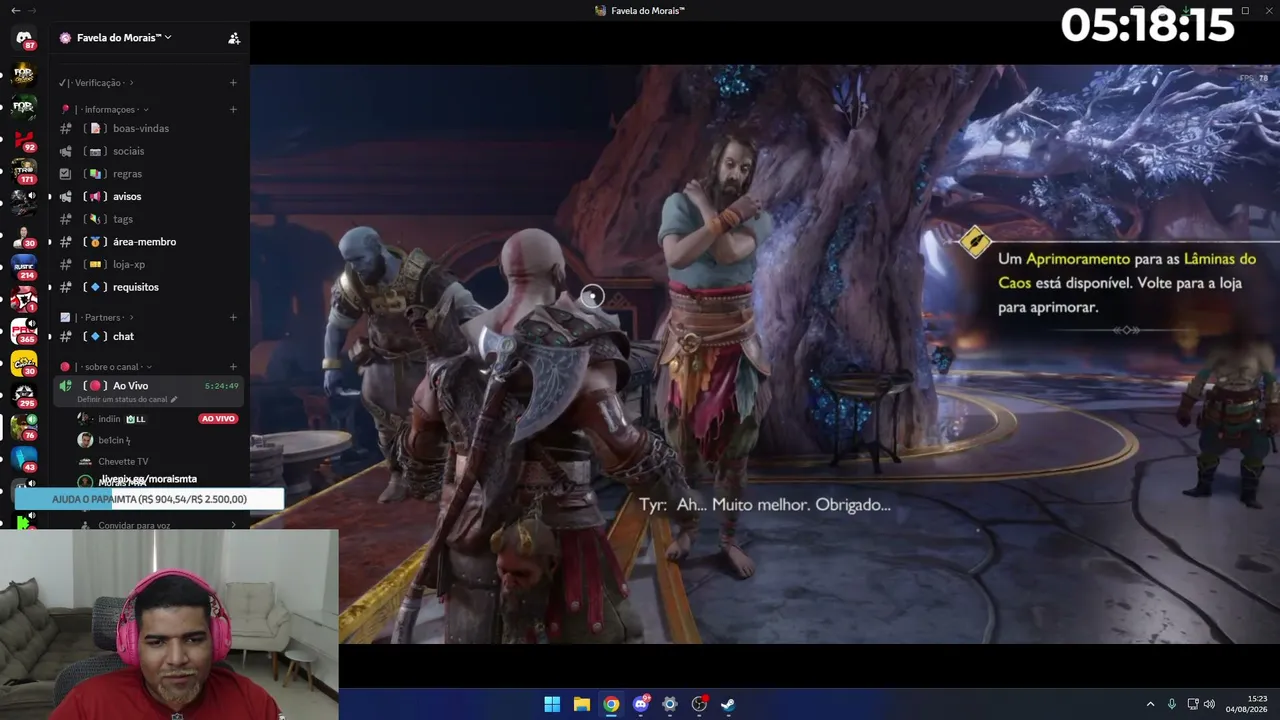
Task: Click 'Definir um status do canal'
Action: click(127, 400)
